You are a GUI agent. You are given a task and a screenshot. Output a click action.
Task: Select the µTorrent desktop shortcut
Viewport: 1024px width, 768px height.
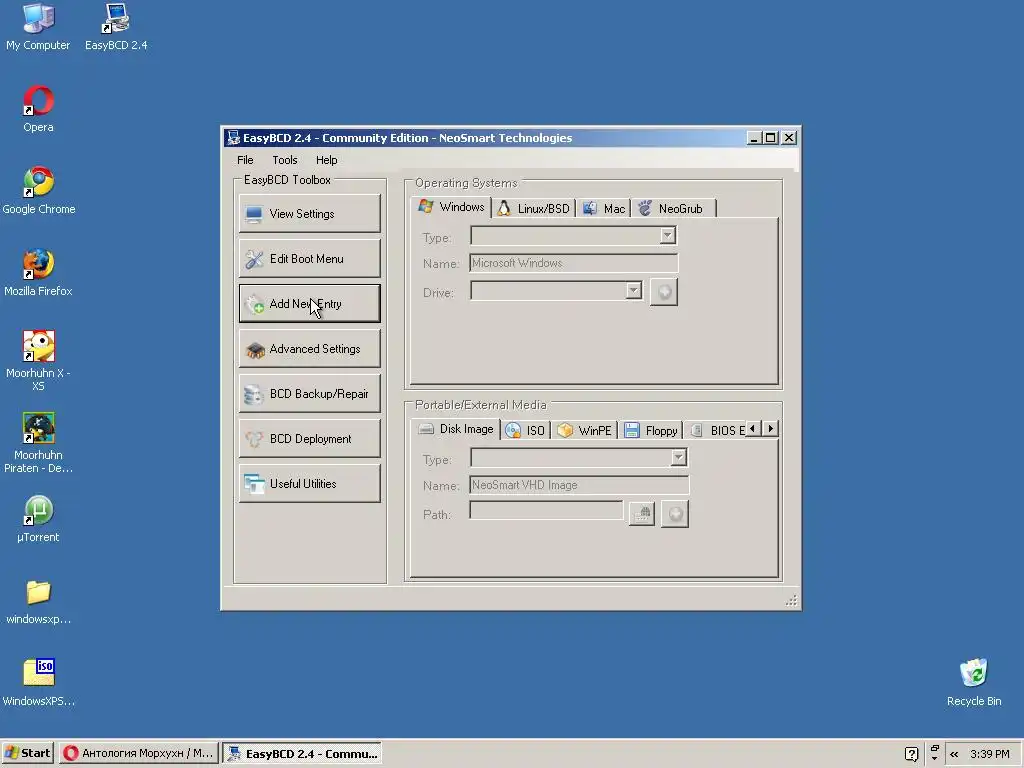click(38, 519)
